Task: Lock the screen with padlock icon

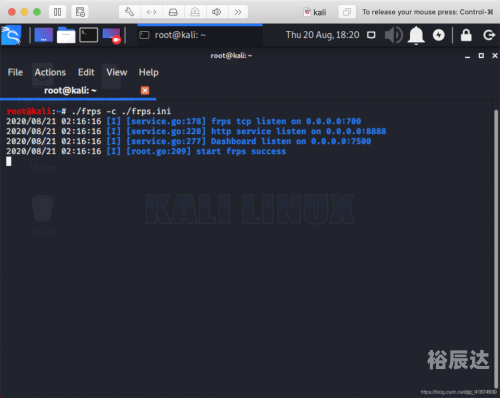Action: (466, 35)
